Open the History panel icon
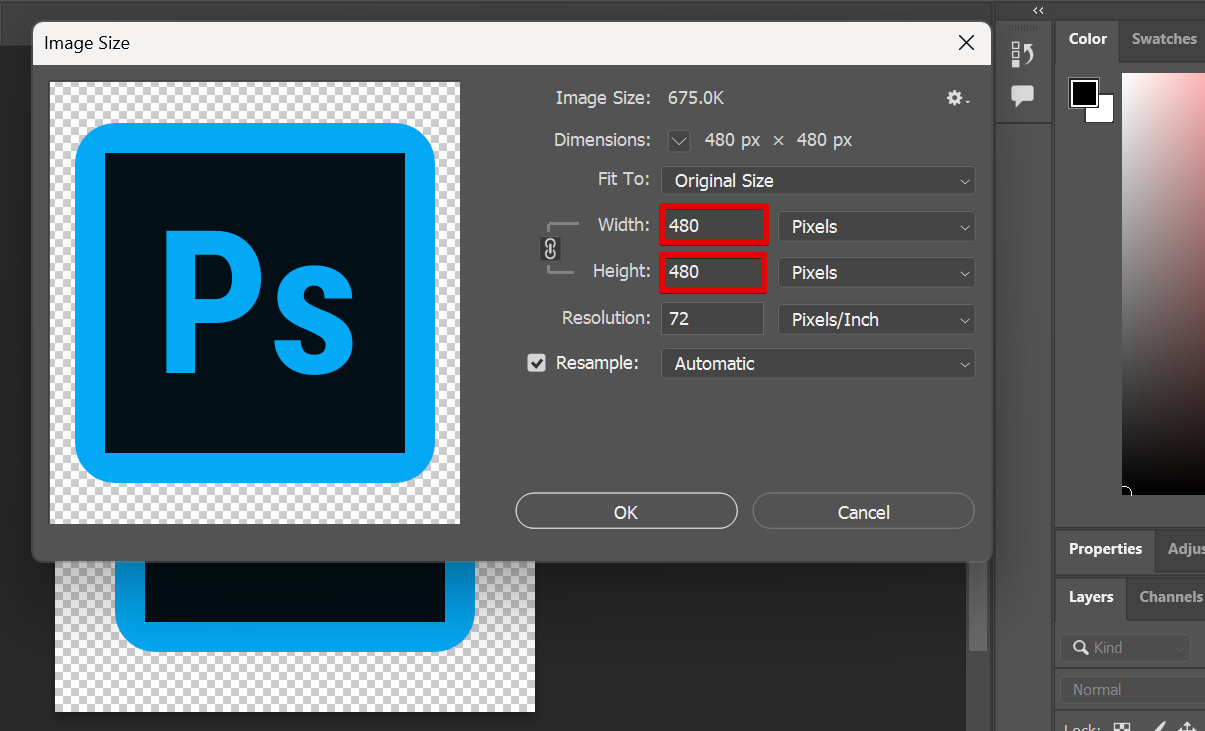 tap(1022, 54)
